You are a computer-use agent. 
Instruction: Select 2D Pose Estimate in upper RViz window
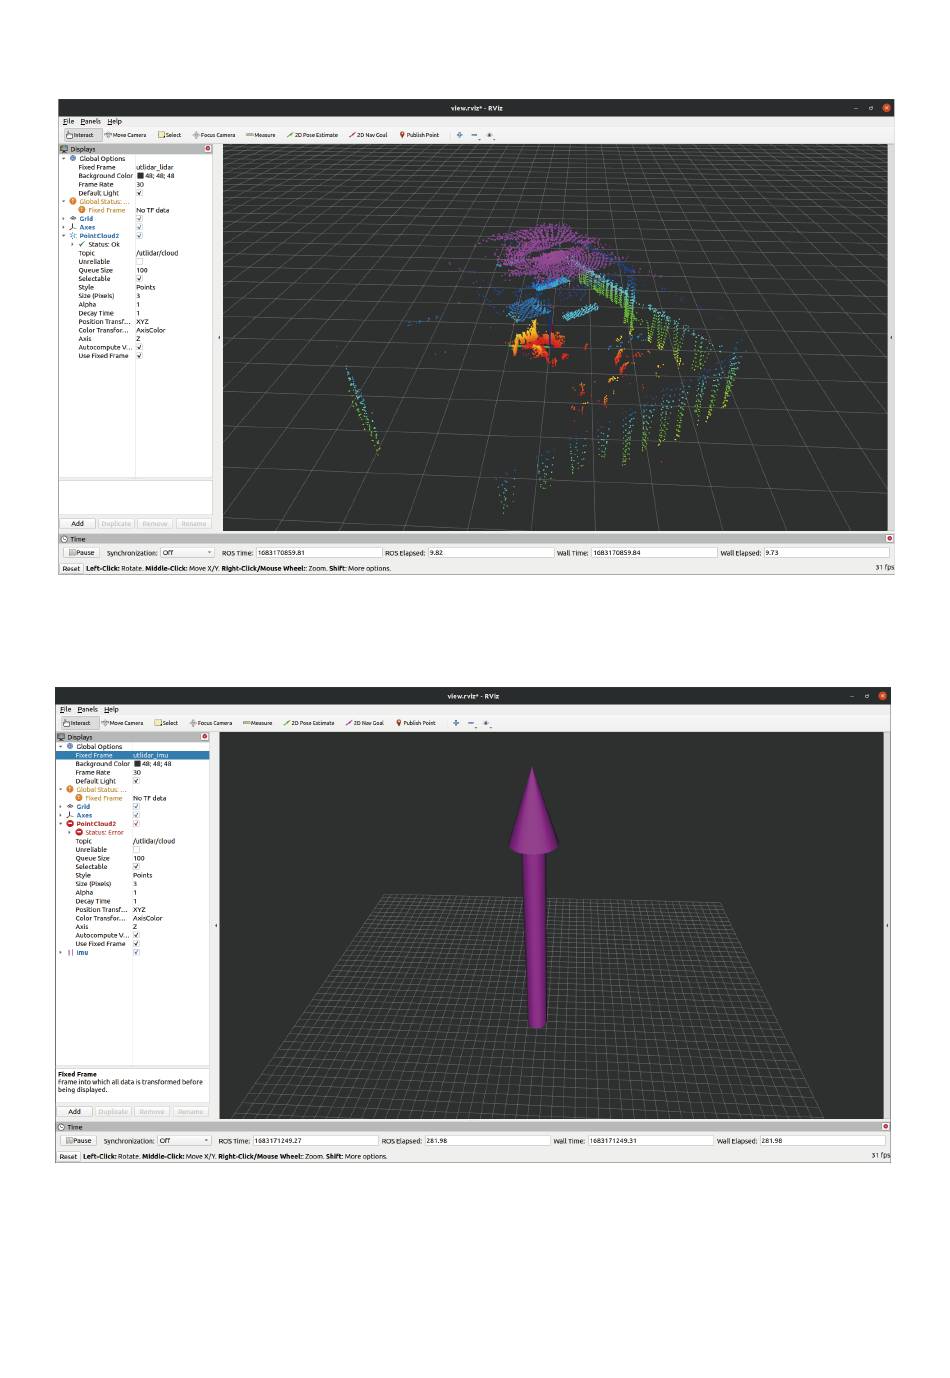point(313,135)
